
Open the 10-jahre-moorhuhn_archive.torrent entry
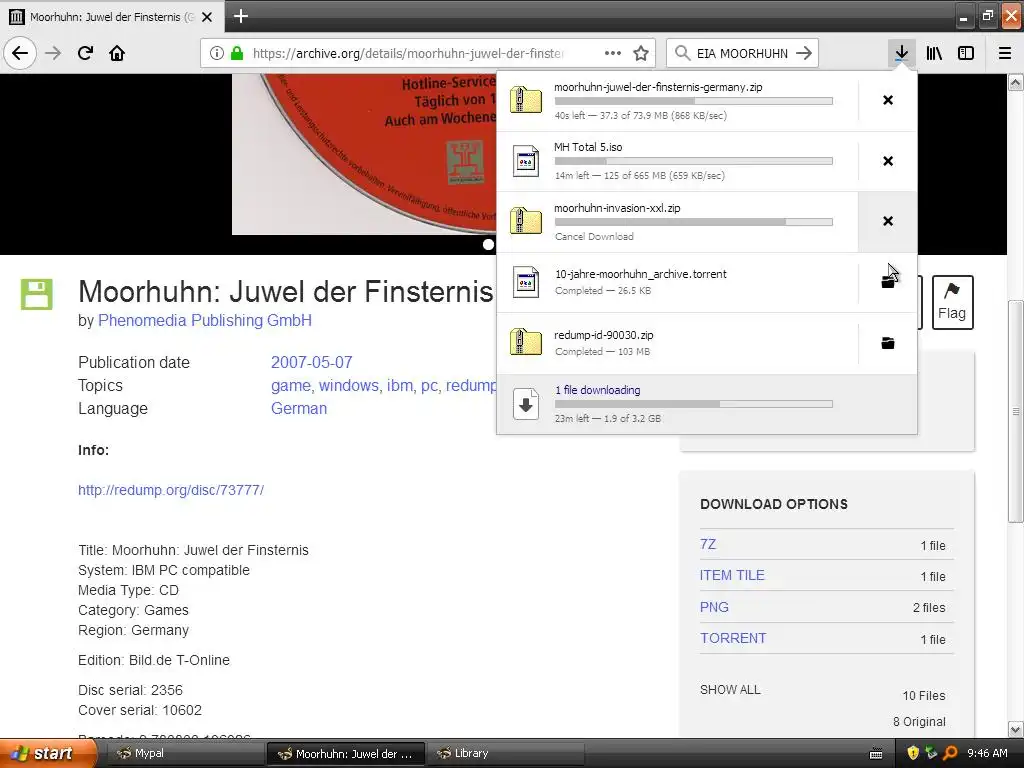(x=677, y=282)
